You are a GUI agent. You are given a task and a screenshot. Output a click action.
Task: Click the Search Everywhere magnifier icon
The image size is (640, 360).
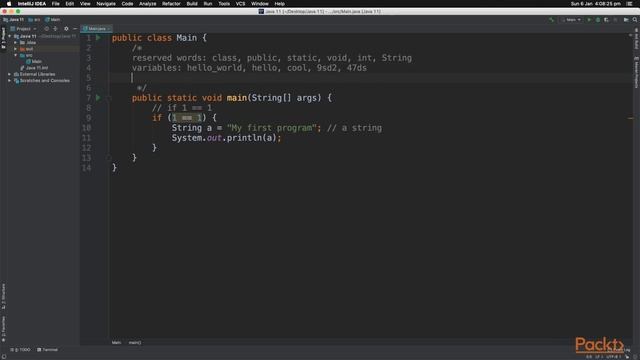click(635, 20)
